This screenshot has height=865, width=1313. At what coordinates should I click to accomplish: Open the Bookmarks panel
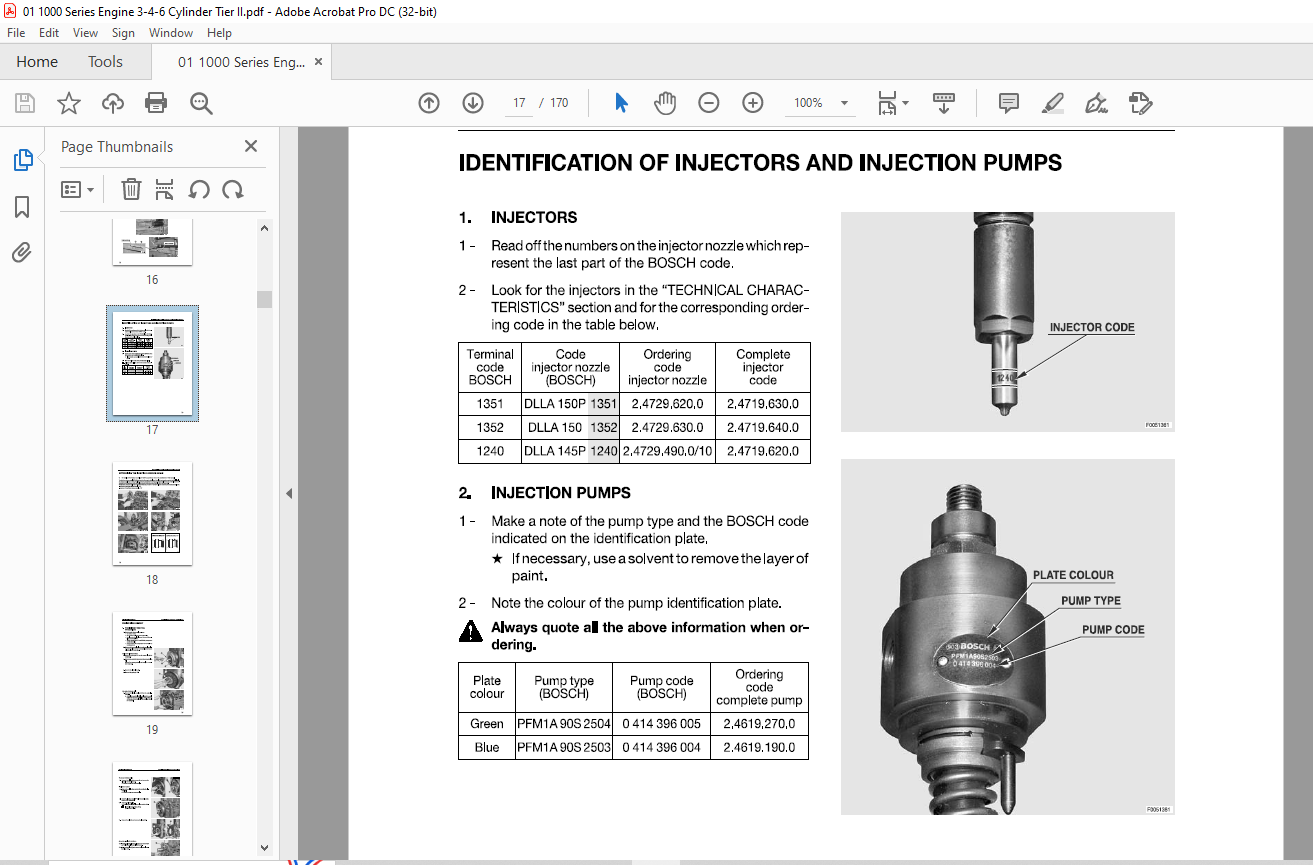pyautogui.click(x=22, y=207)
